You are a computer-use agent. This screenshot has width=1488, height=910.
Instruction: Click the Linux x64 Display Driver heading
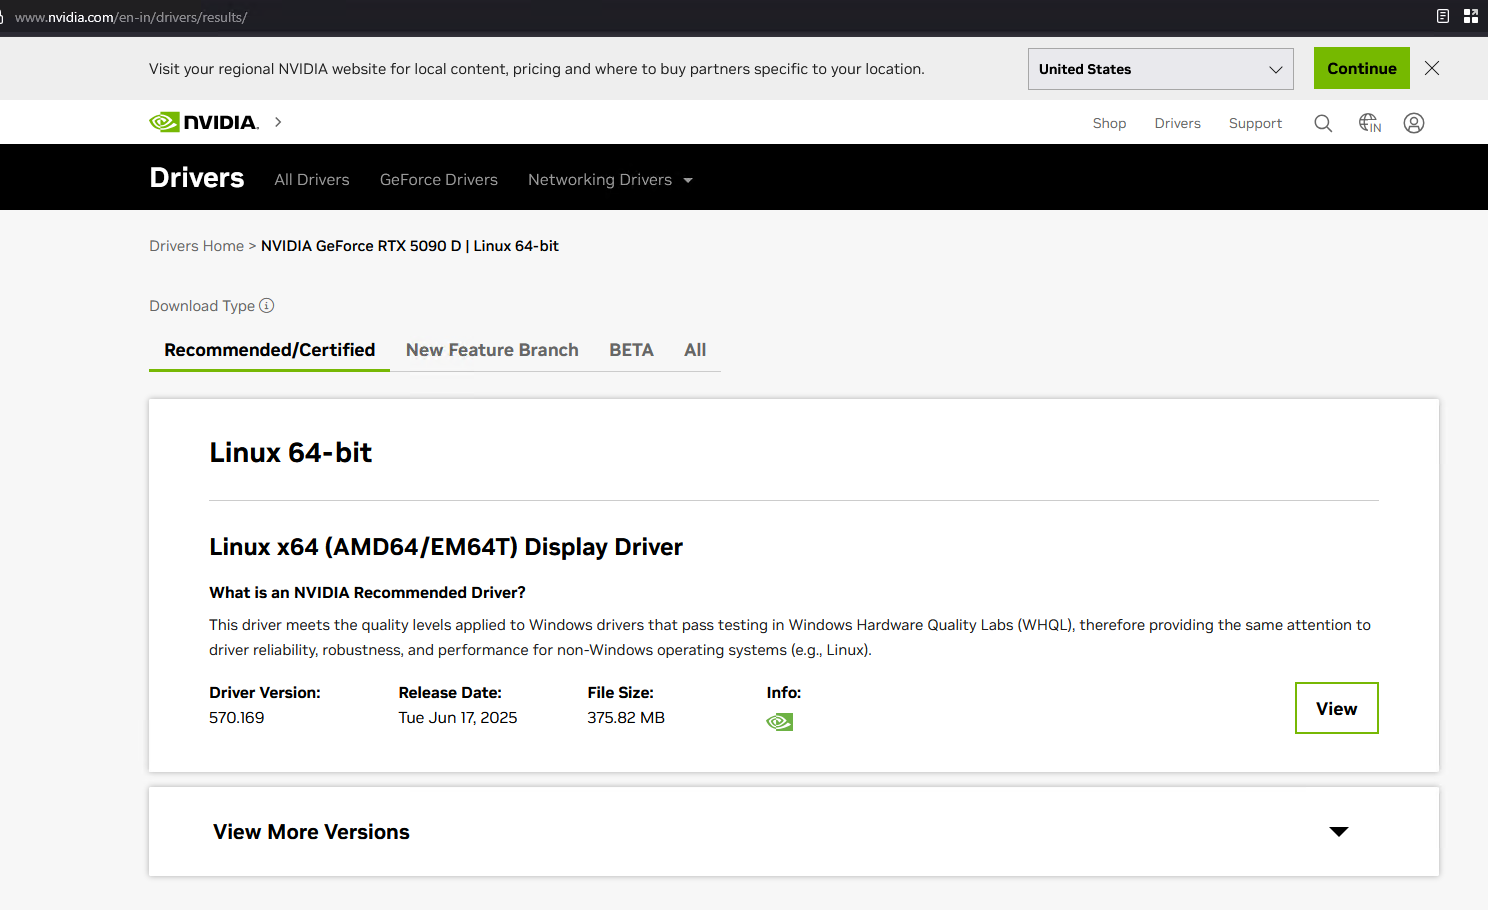[x=446, y=547]
